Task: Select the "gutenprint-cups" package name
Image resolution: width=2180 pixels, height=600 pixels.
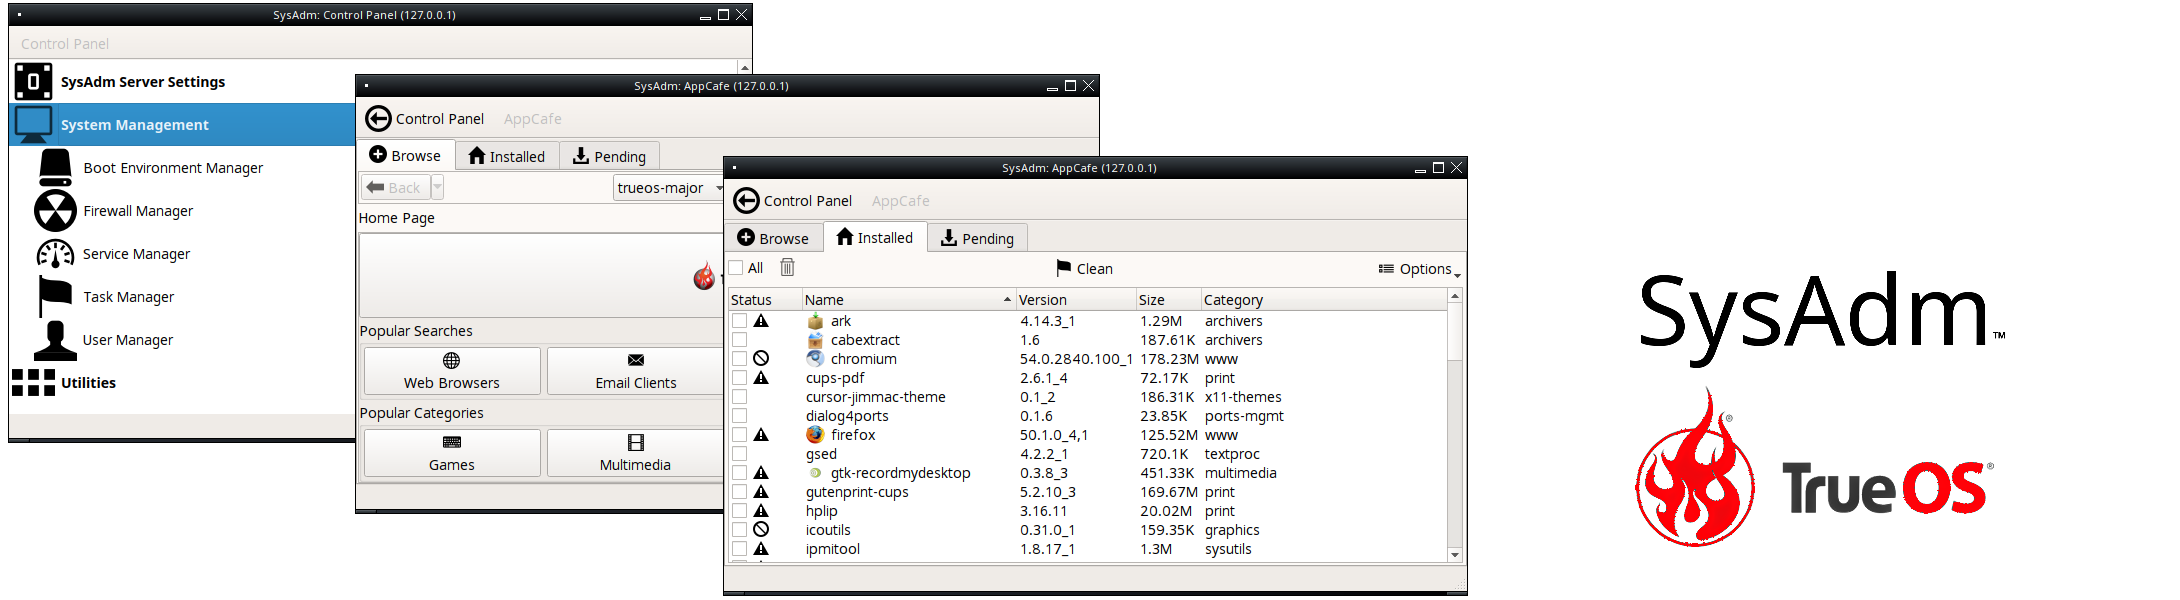Action: click(857, 492)
